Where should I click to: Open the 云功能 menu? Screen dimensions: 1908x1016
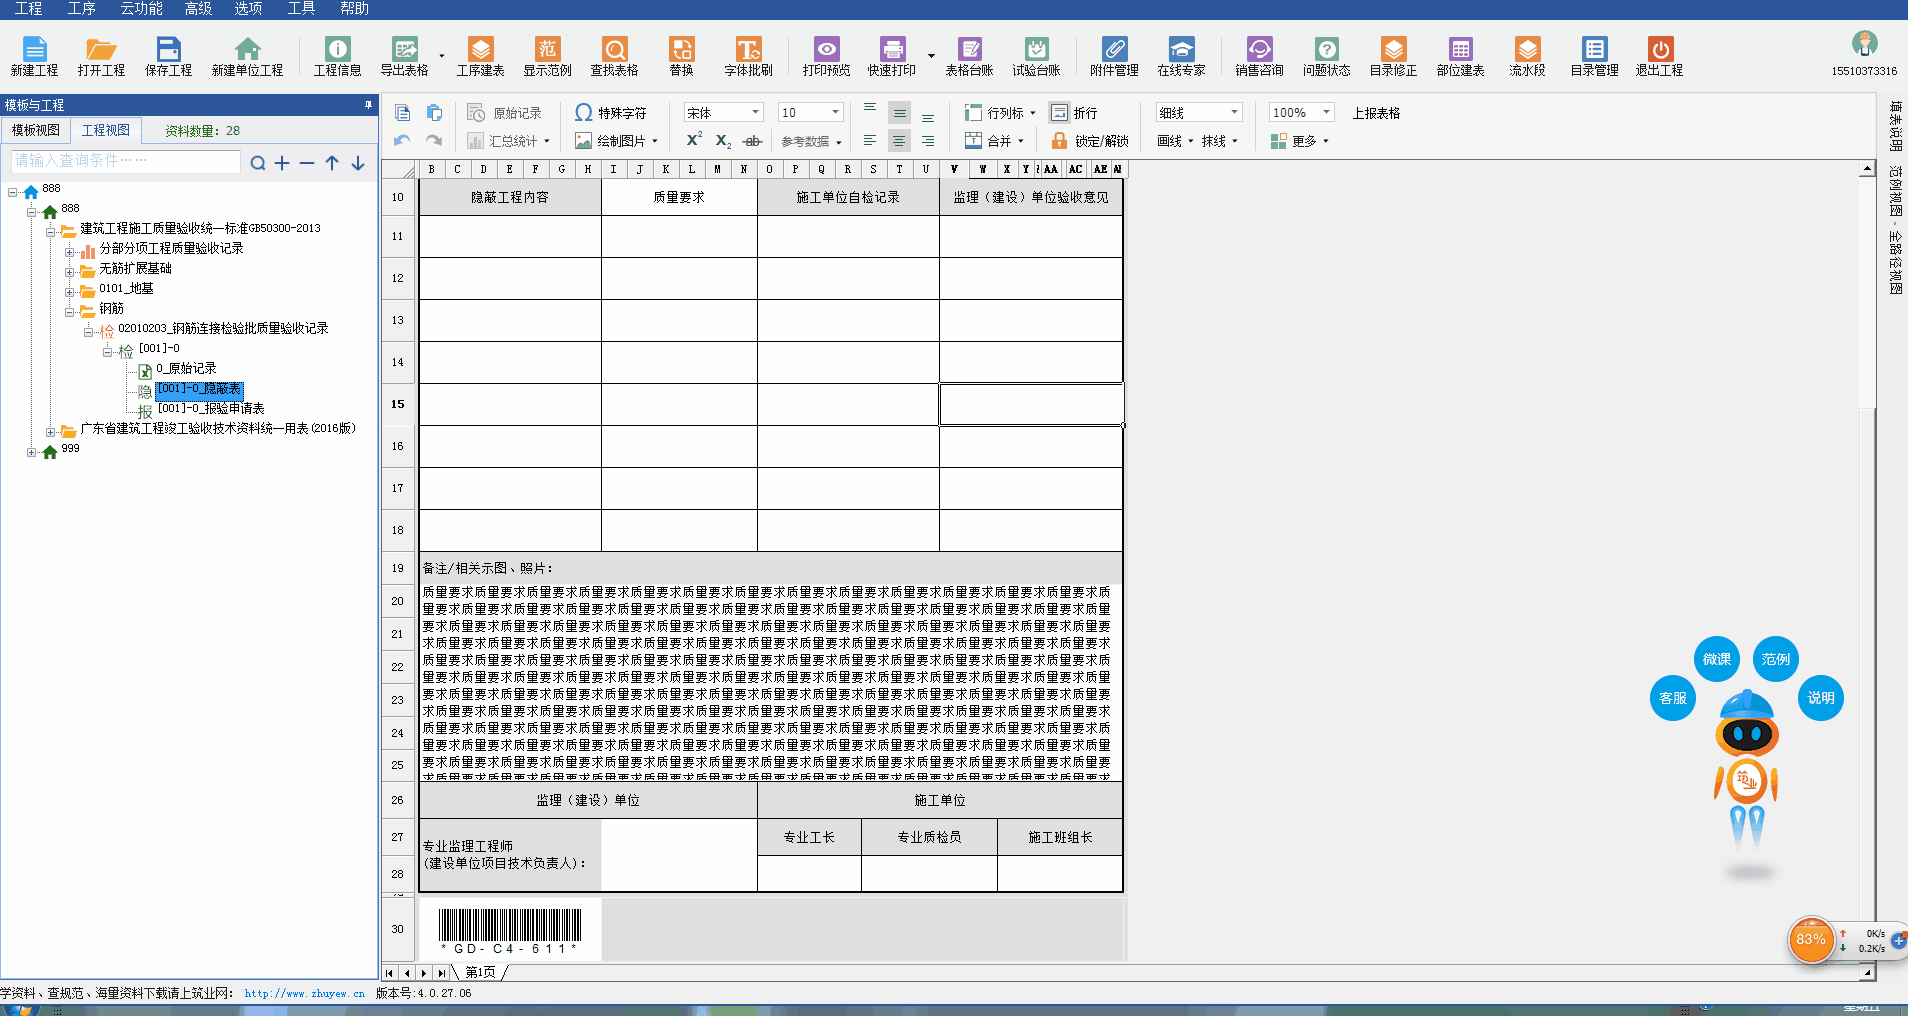click(141, 9)
